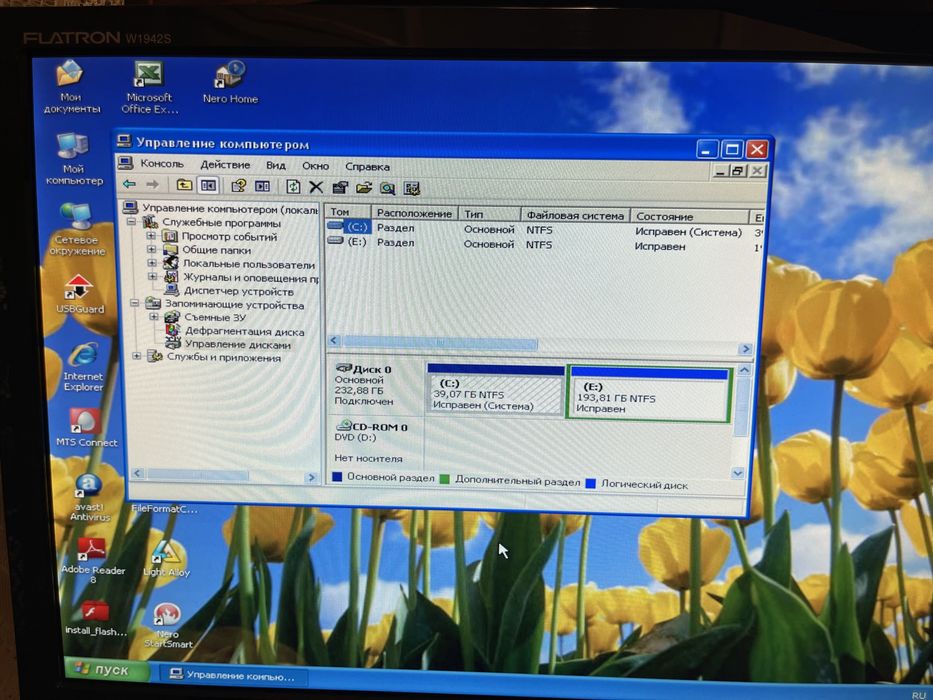Select Диспетчер устройств in the tree
This screenshot has width=933, height=700.
click(x=239, y=291)
